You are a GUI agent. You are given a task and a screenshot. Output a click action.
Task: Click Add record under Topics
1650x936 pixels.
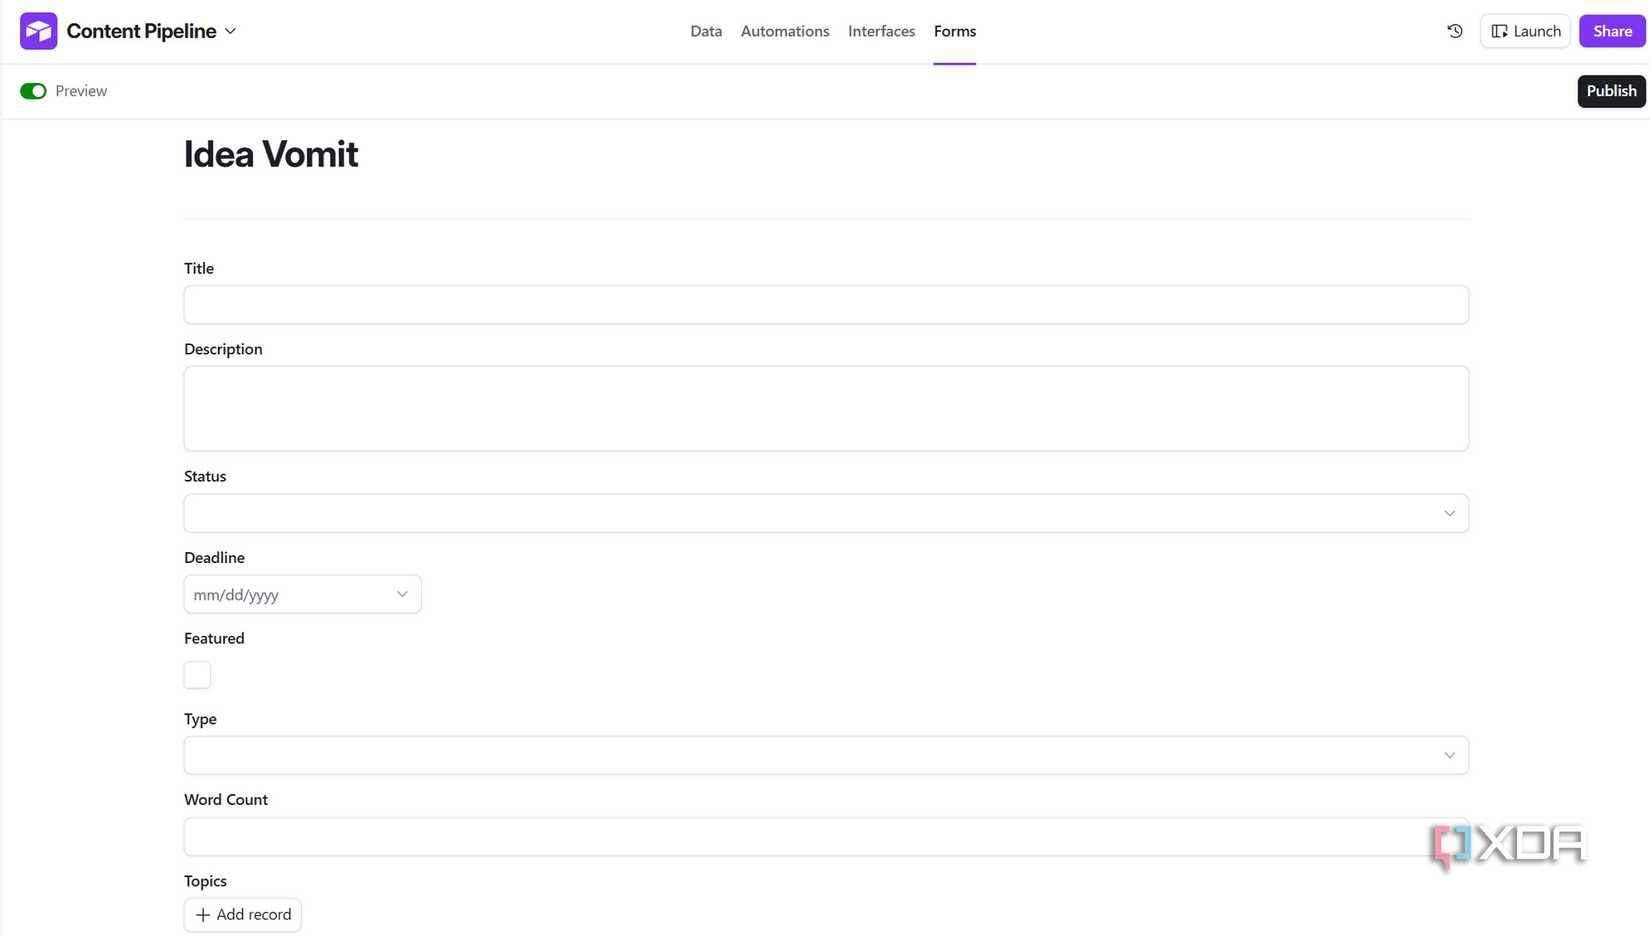(242, 914)
